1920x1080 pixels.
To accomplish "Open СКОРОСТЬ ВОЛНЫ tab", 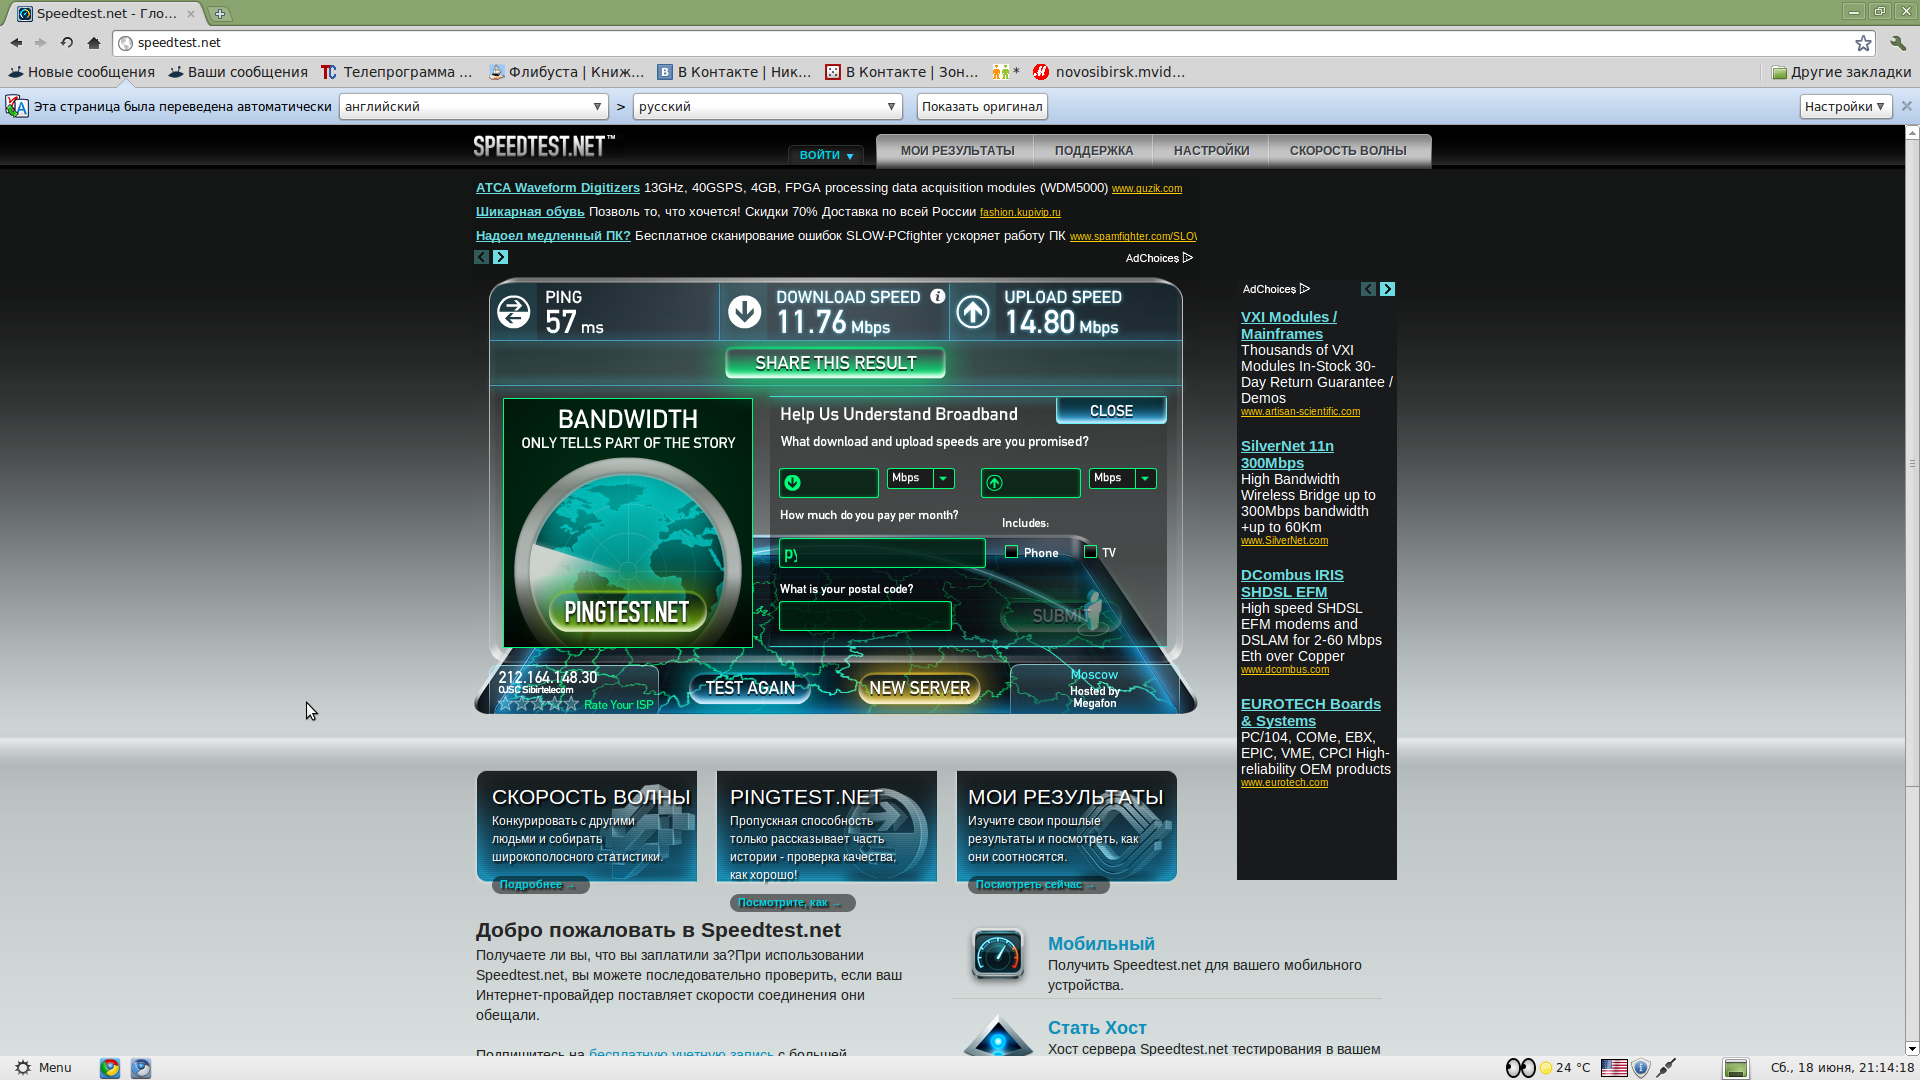I will [x=1348, y=151].
